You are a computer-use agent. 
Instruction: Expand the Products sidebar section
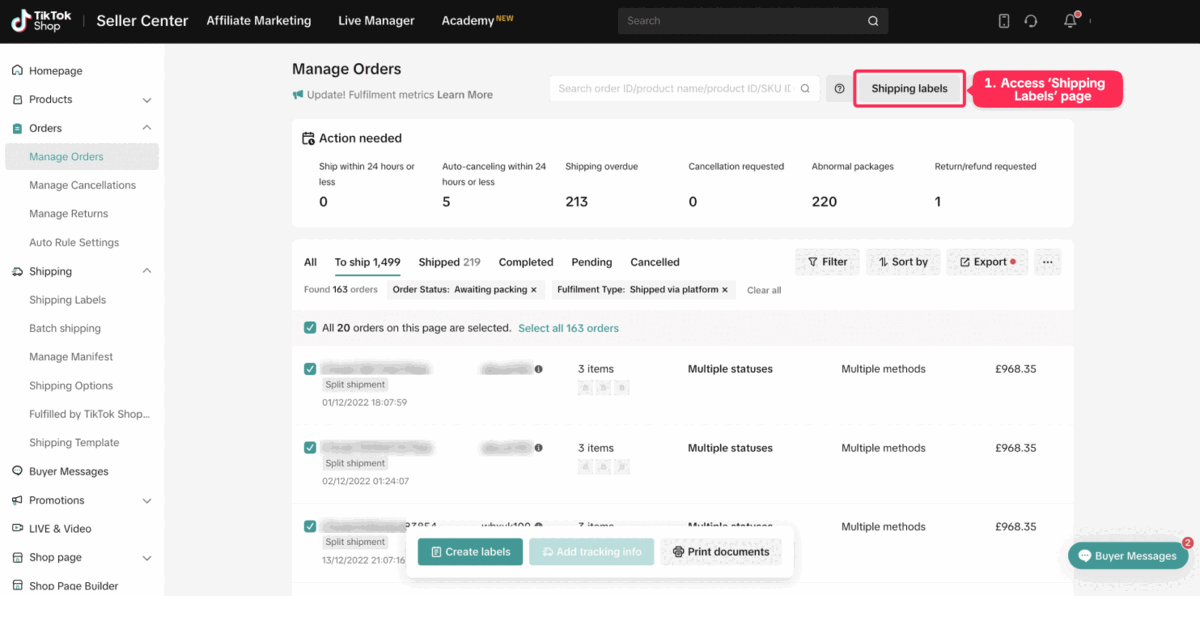pyautogui.click(x=147, y=100)
